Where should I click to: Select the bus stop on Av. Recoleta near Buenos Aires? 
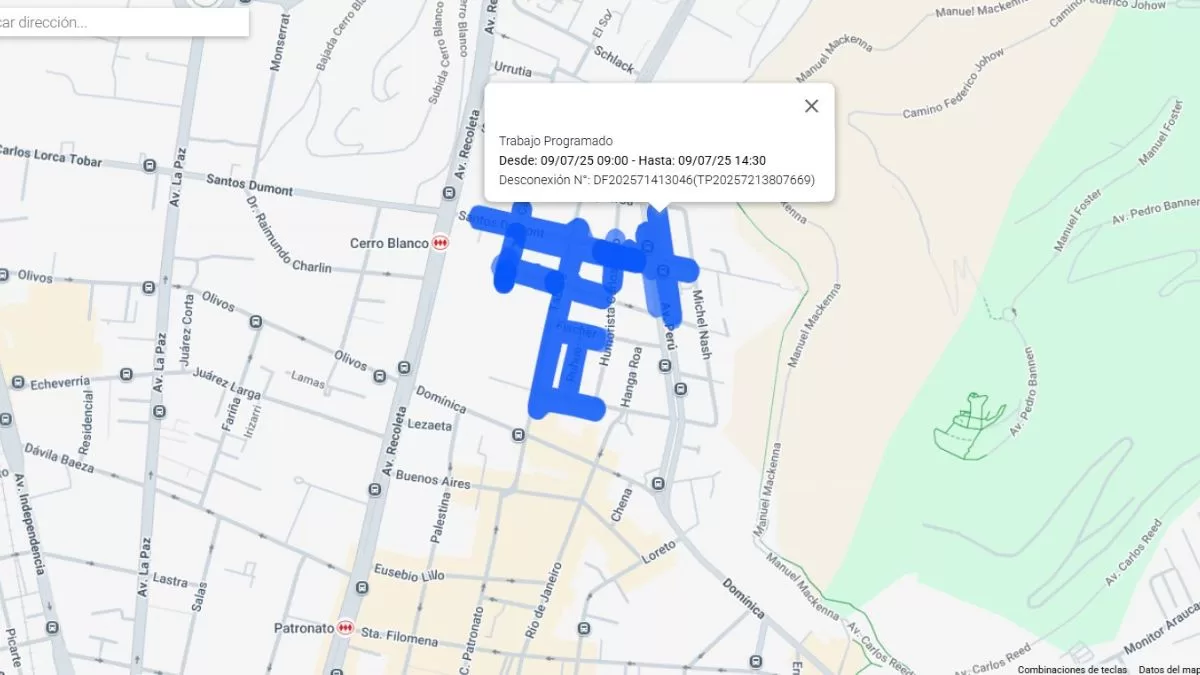point(374,490)
